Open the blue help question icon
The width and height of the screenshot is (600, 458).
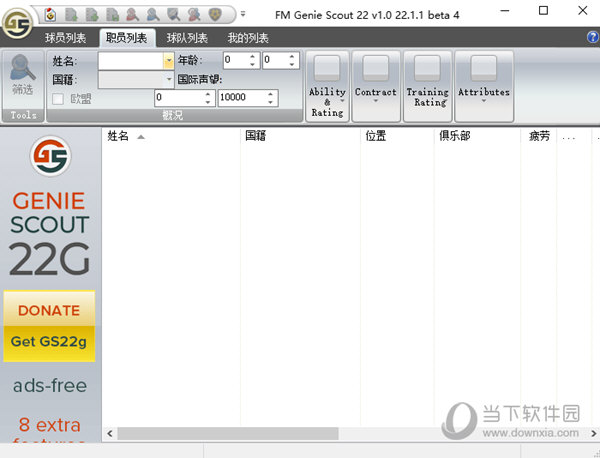[x=593, y=37]
